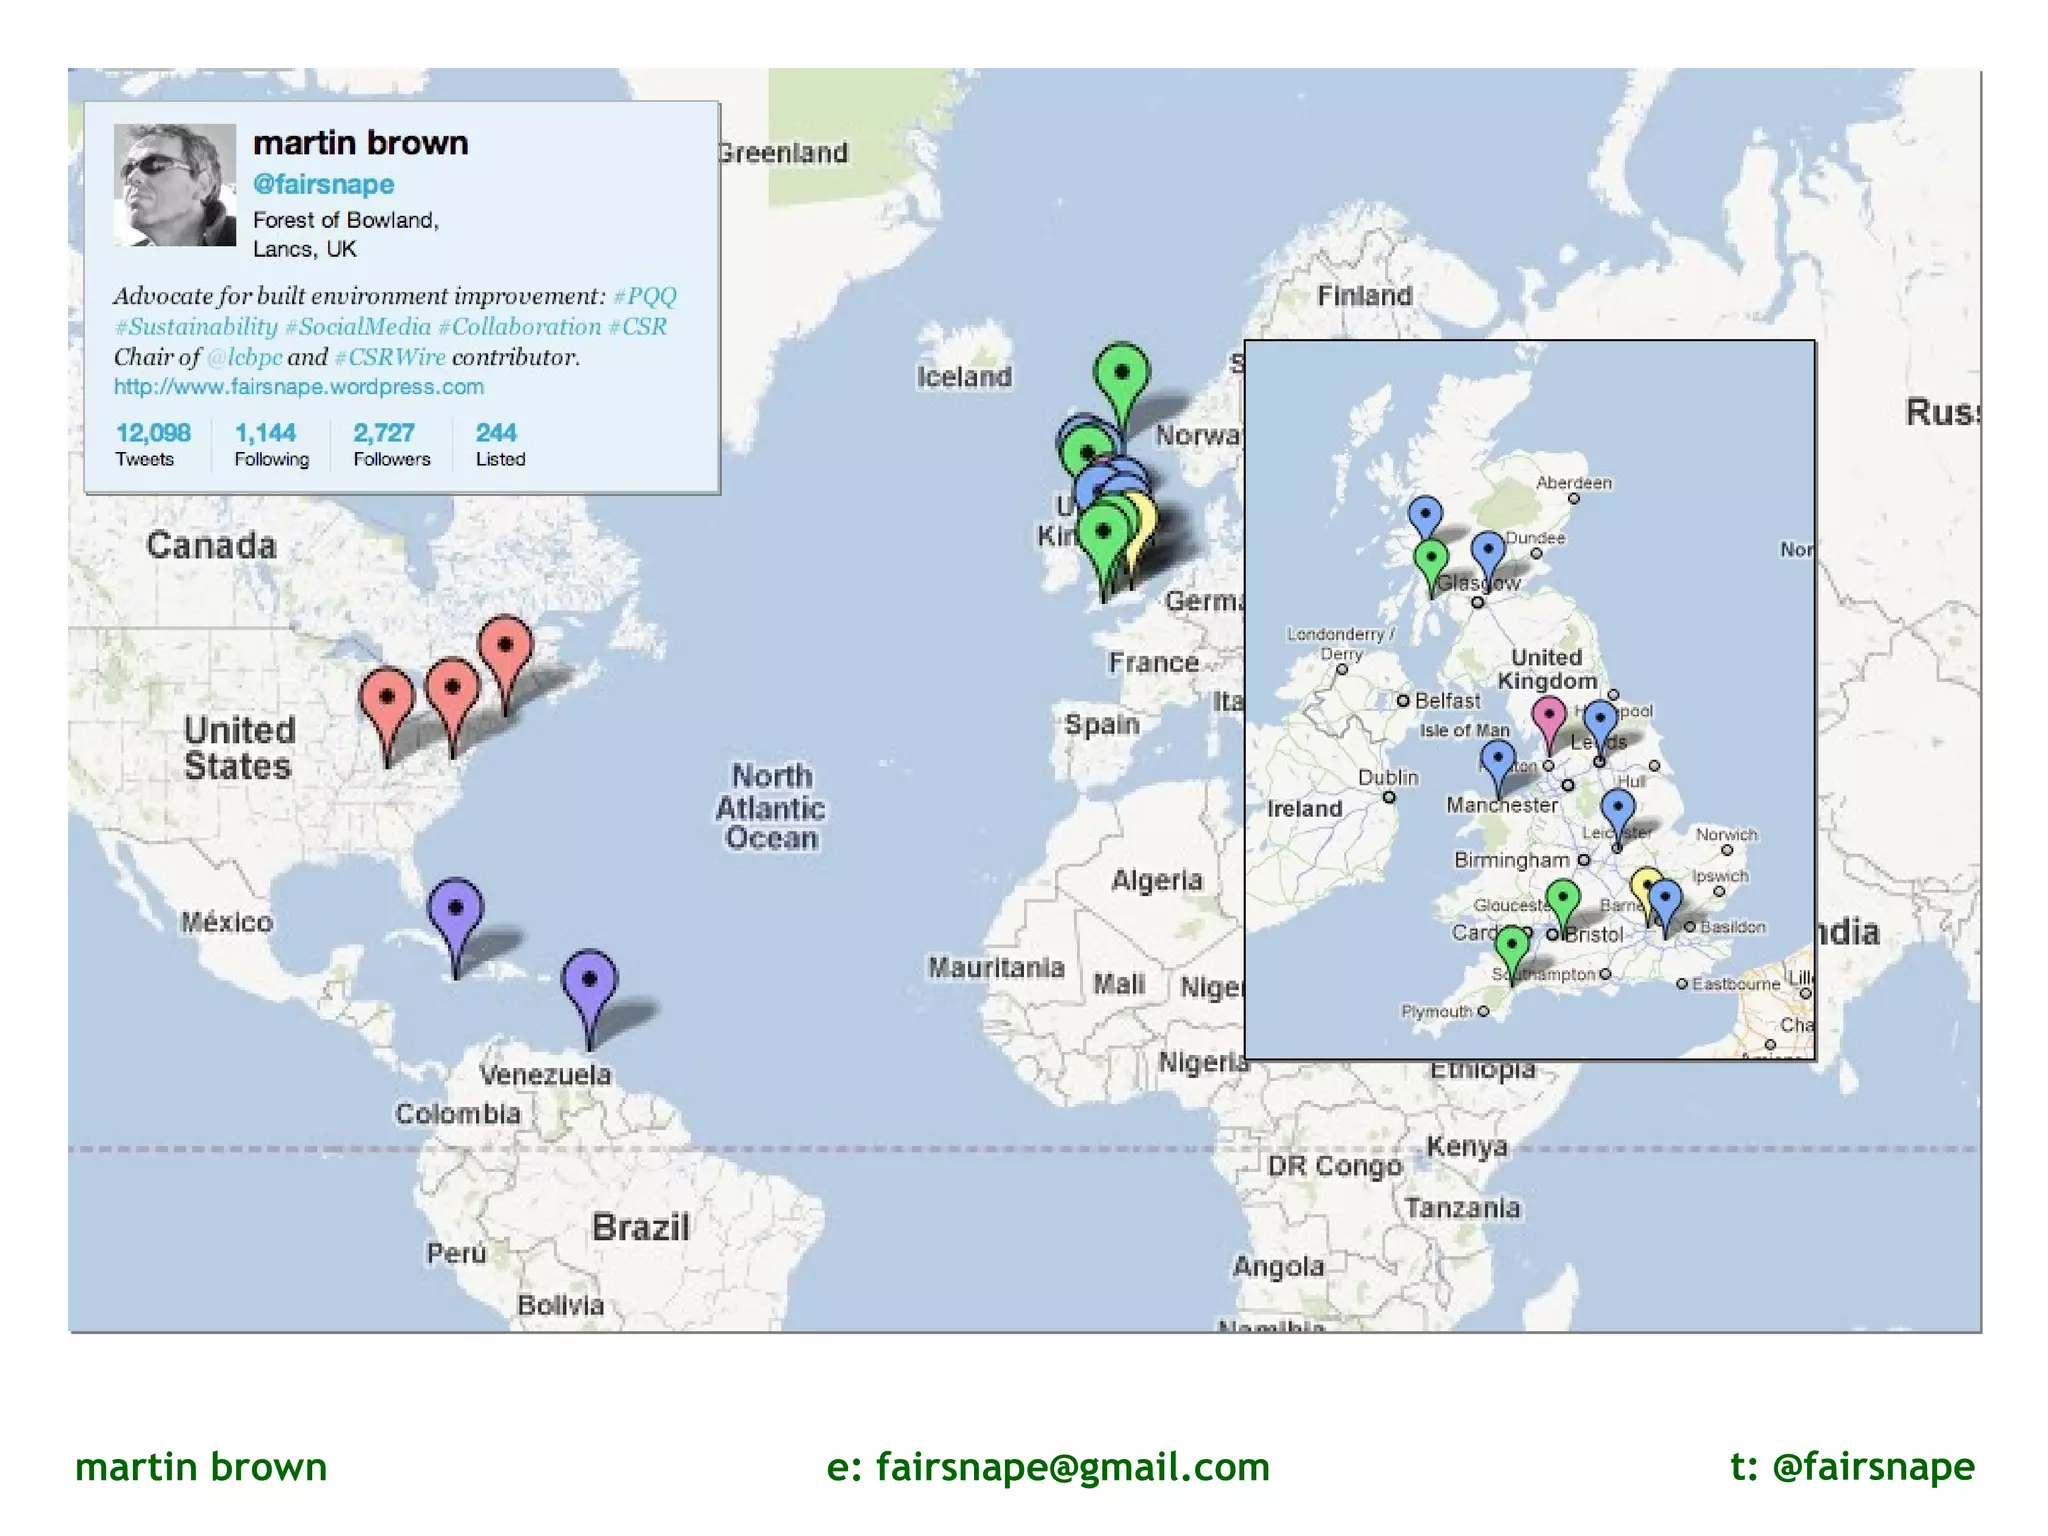Open the @lcbpc mention link
Image resolution: width=2048 pixels, height=1536 pixels.
coord(244,357)
